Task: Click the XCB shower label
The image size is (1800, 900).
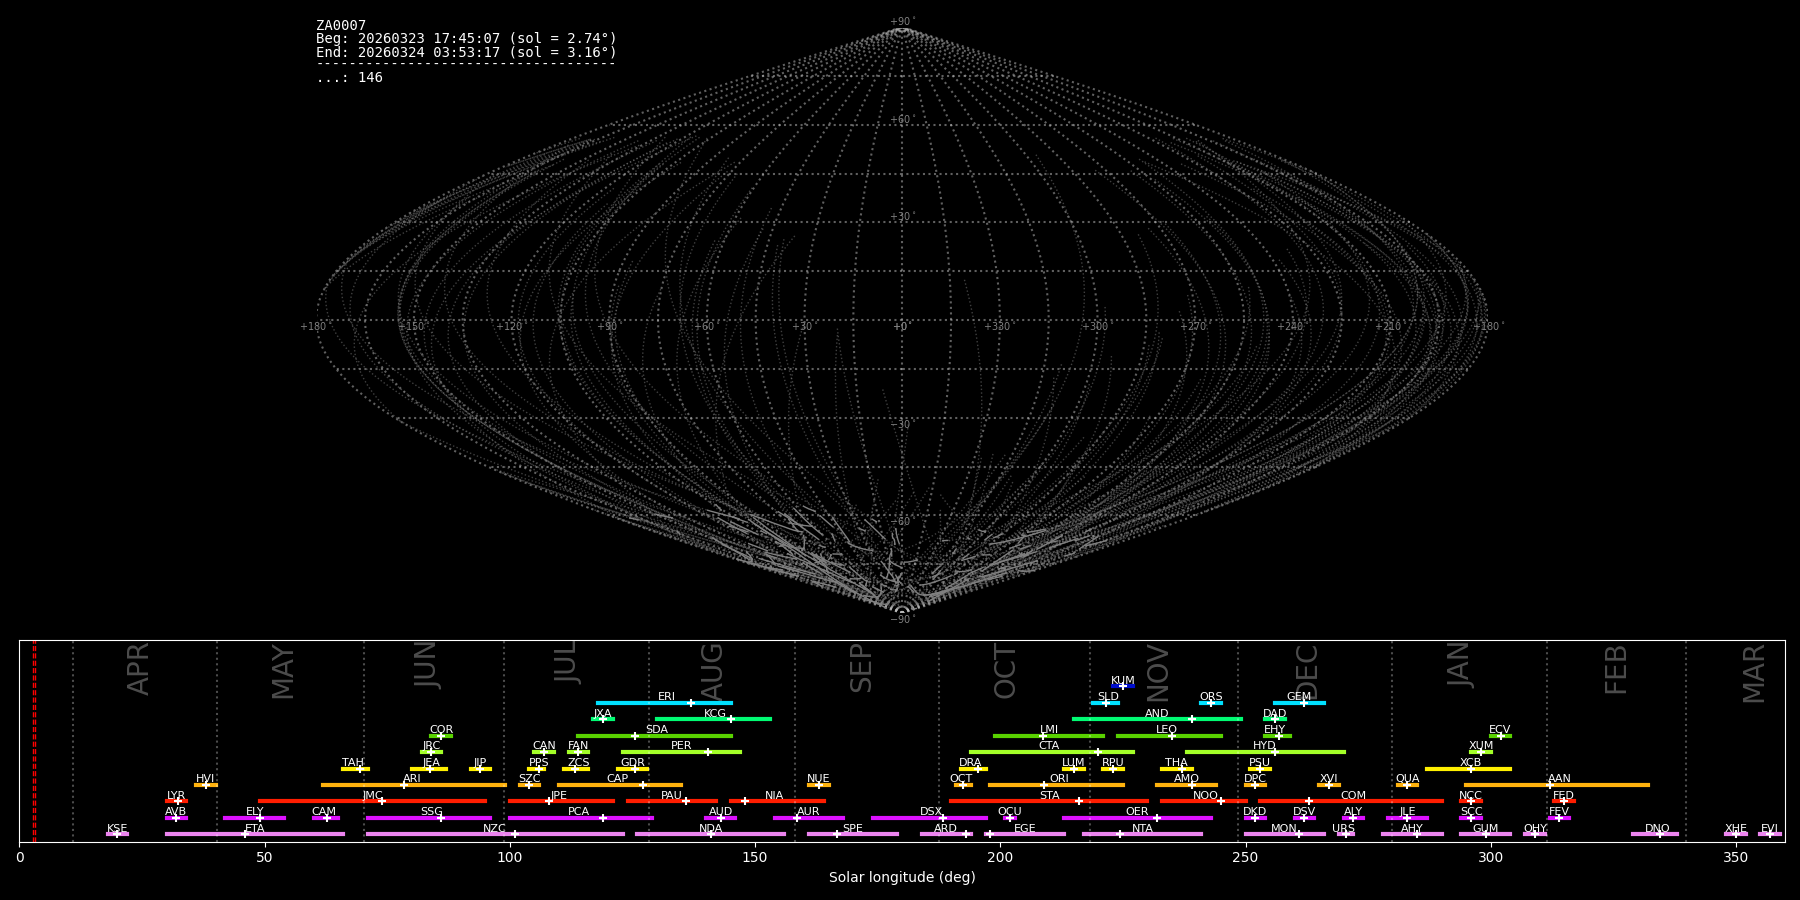Action: click(x=1471, y=763)
